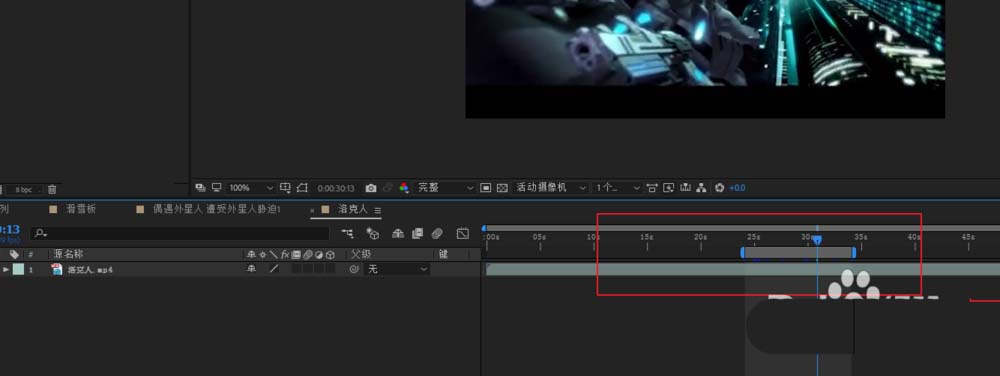Take a snapshot with the camera icon
Screen dimensions: 1000x376
371,188
